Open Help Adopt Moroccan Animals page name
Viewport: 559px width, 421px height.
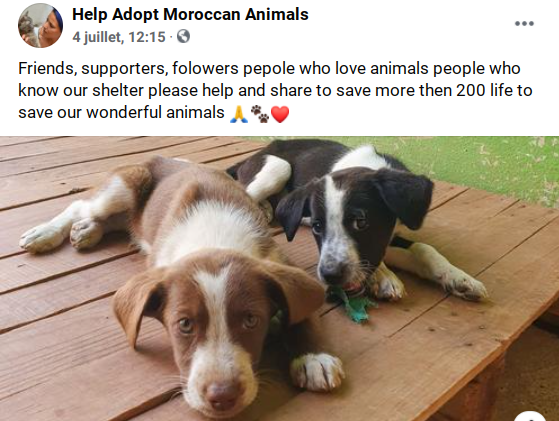click(x=190, y=15)
